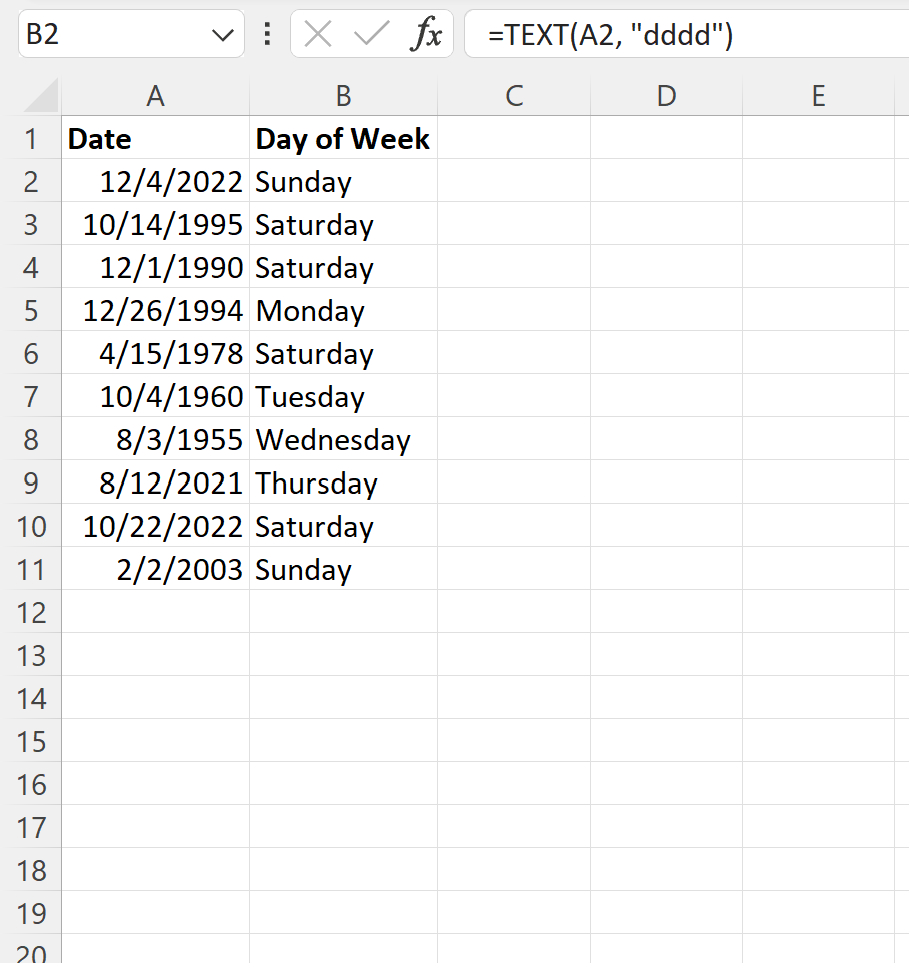
Task: Click the three-dot formula bar separator
Action: [x=266, y=33]
